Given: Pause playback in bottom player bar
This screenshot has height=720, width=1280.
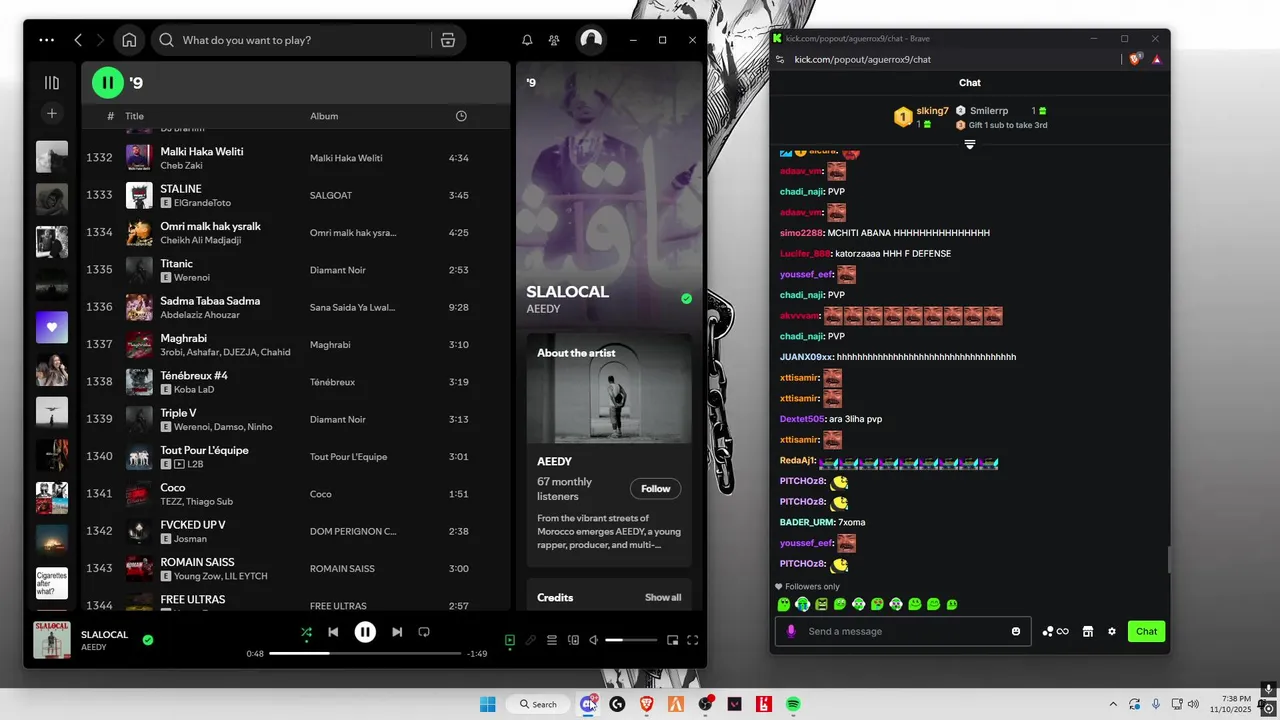Looking at the screenshot, I should [365, 632].
